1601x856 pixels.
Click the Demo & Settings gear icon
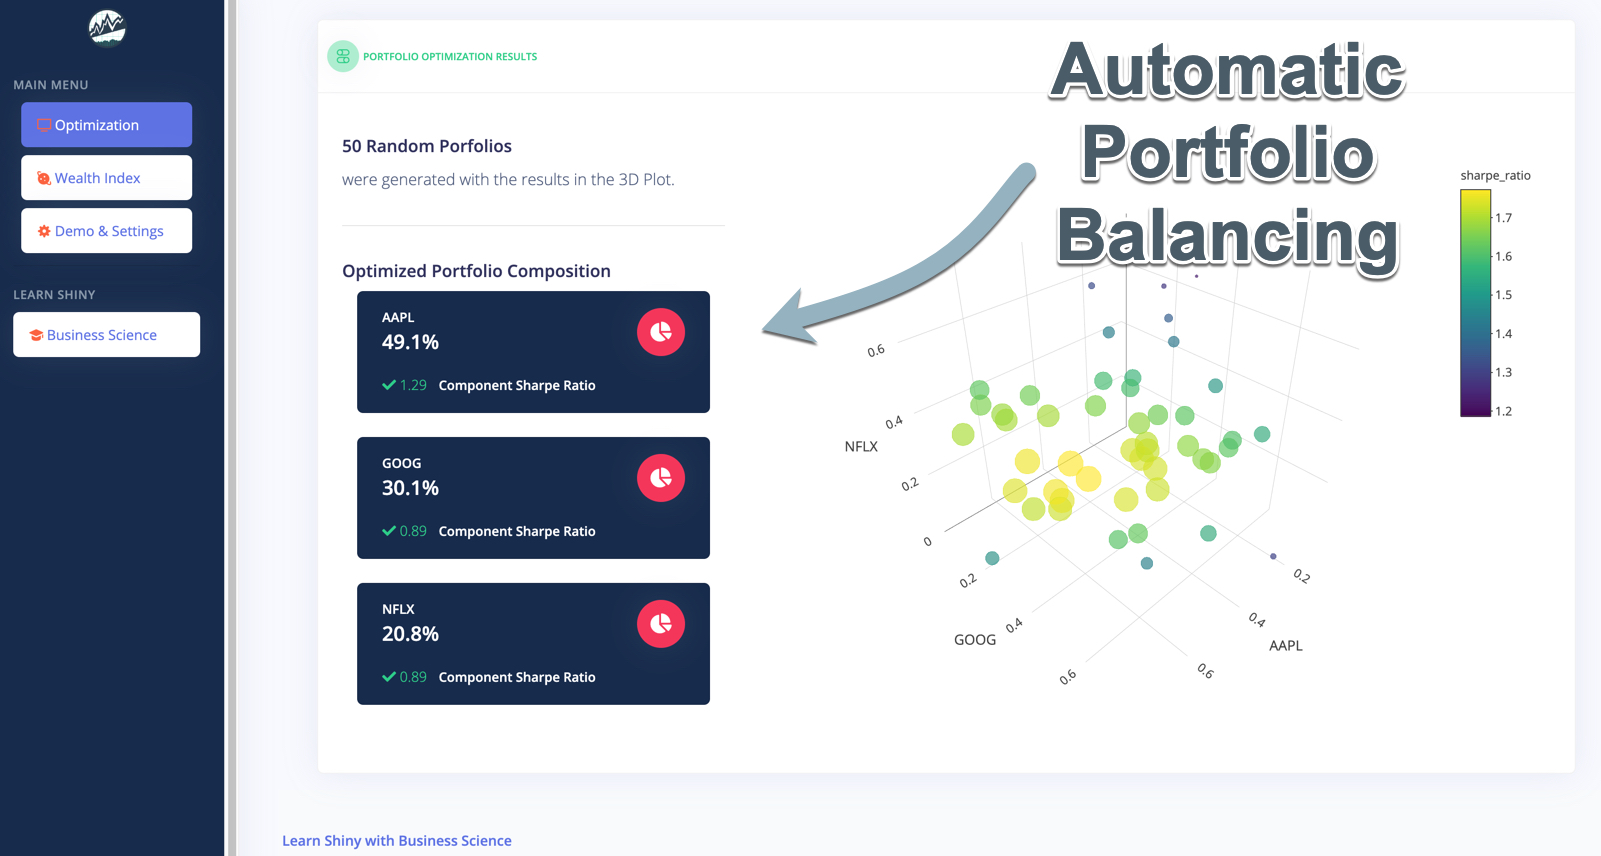click(x=44, y=231)
